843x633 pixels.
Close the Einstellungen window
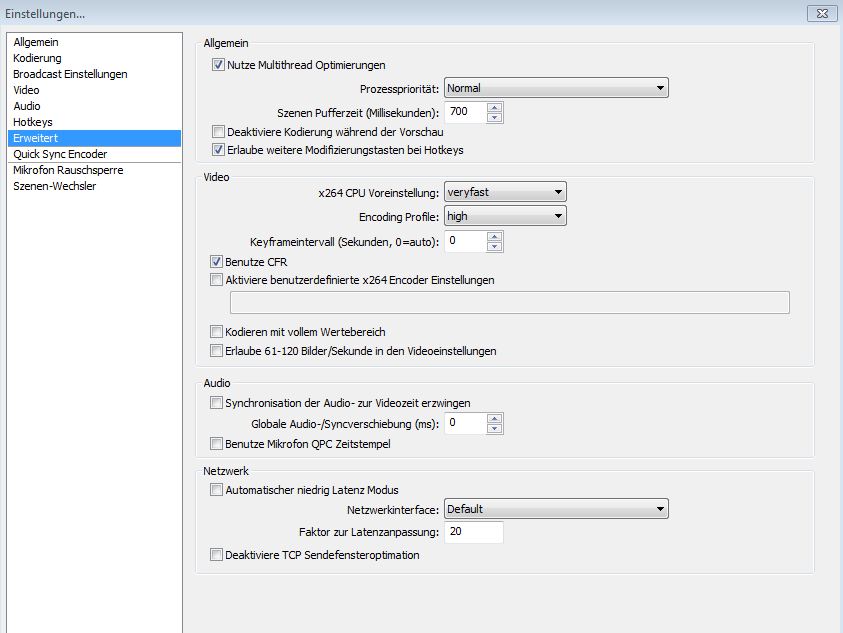click(x=821, y=12)
